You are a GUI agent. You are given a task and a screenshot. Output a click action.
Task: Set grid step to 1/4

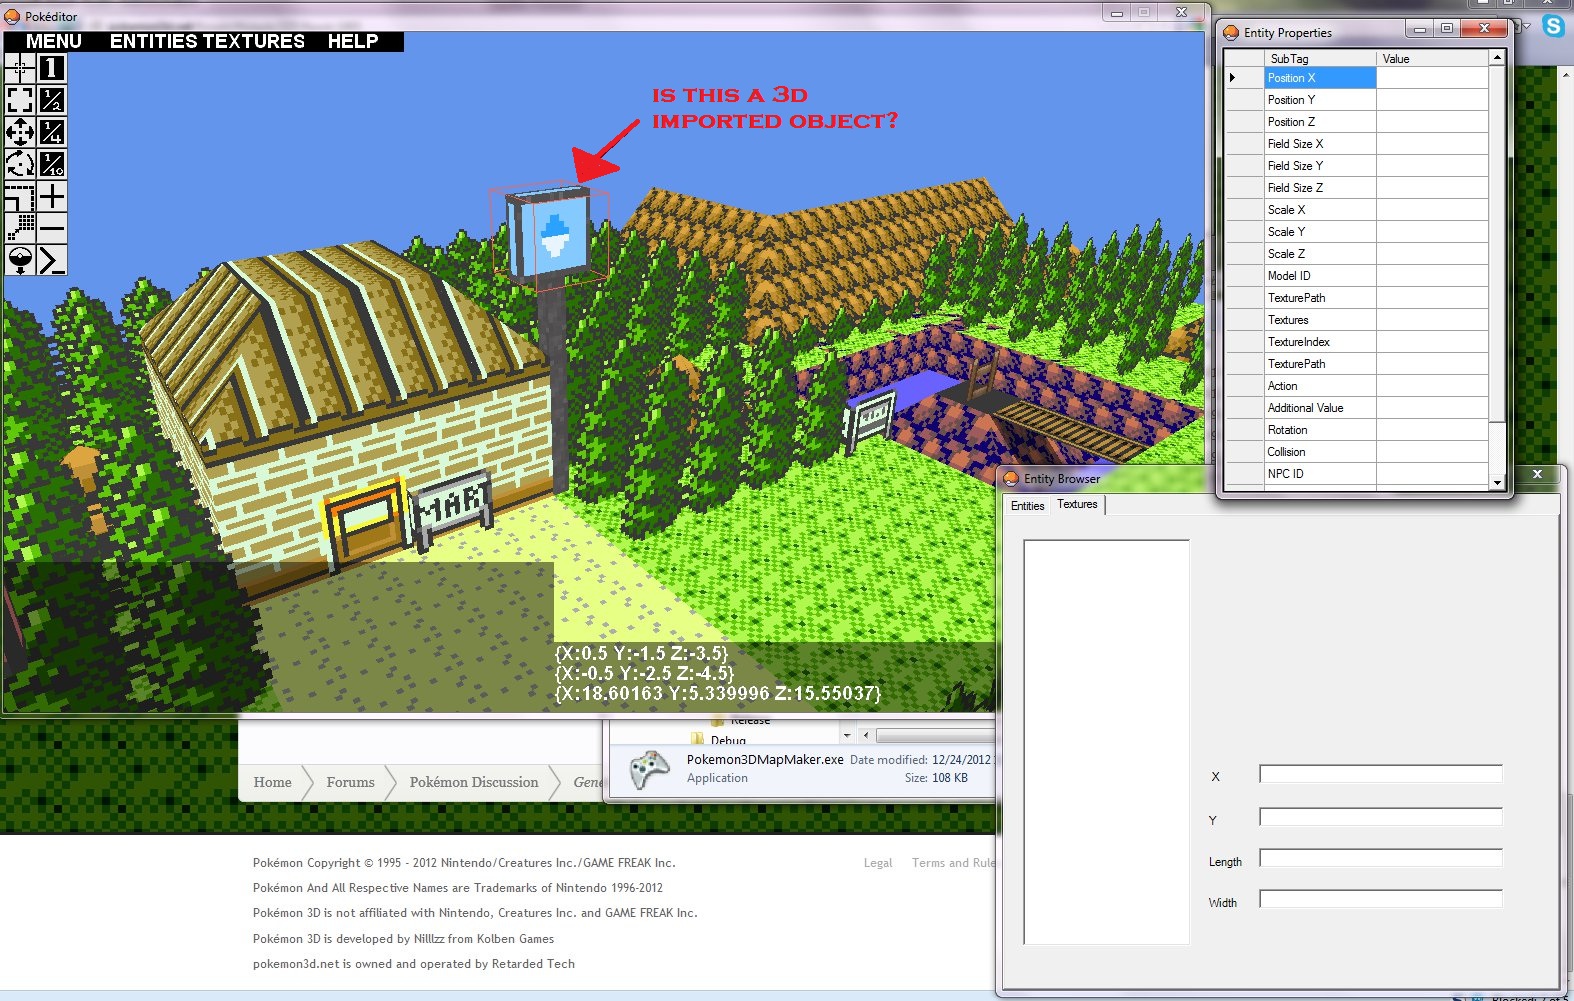[52, 132]
